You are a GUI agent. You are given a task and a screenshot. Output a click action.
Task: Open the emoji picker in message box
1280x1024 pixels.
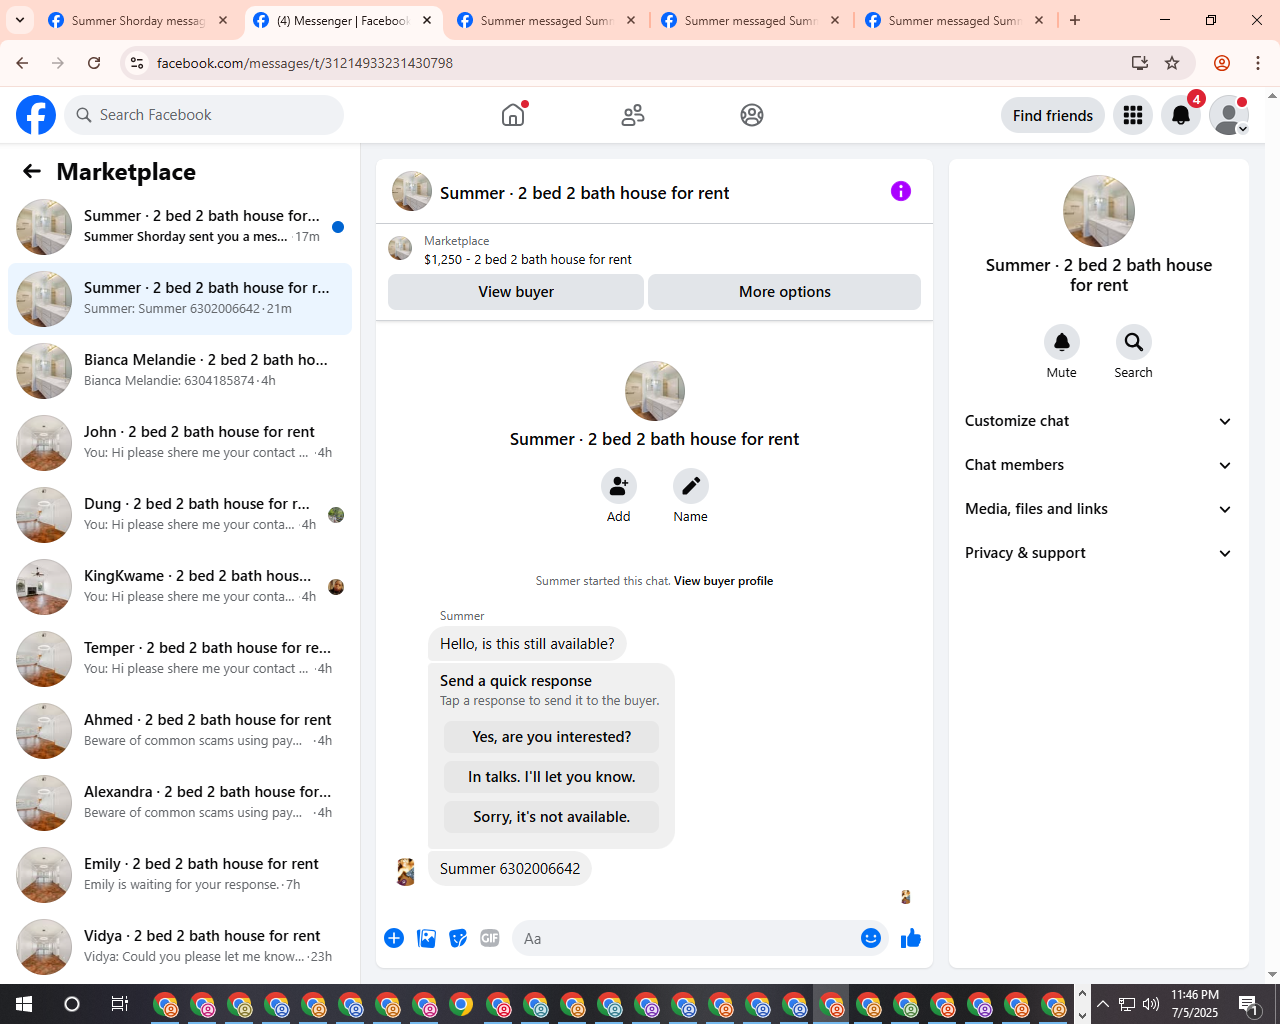pos(871,938)
